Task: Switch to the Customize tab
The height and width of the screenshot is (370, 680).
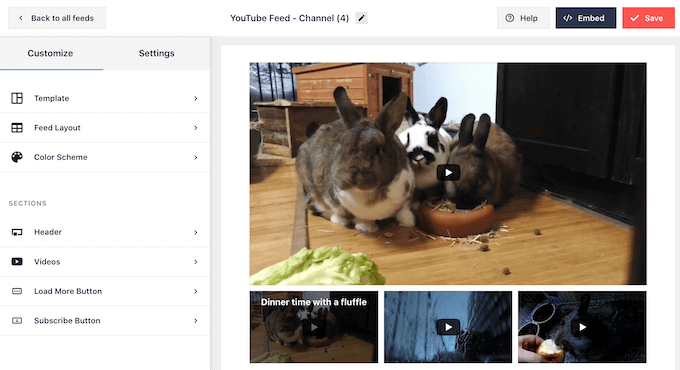Action: pos(50,53)
